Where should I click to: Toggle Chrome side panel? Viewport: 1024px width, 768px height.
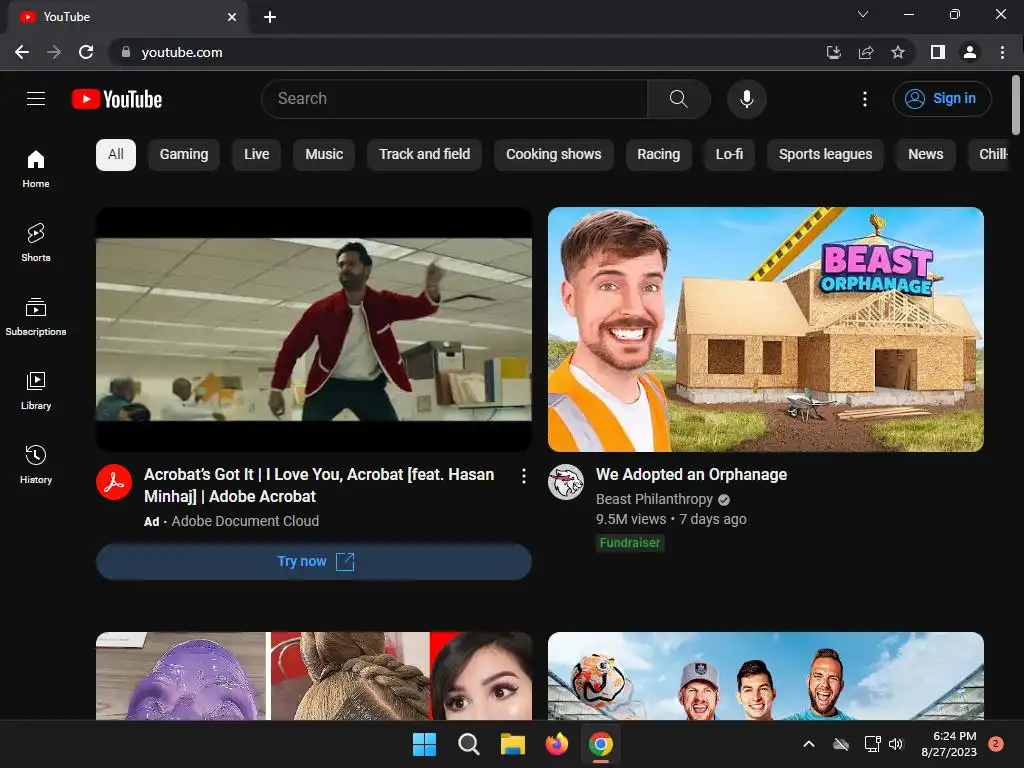(x=938, y=52)
